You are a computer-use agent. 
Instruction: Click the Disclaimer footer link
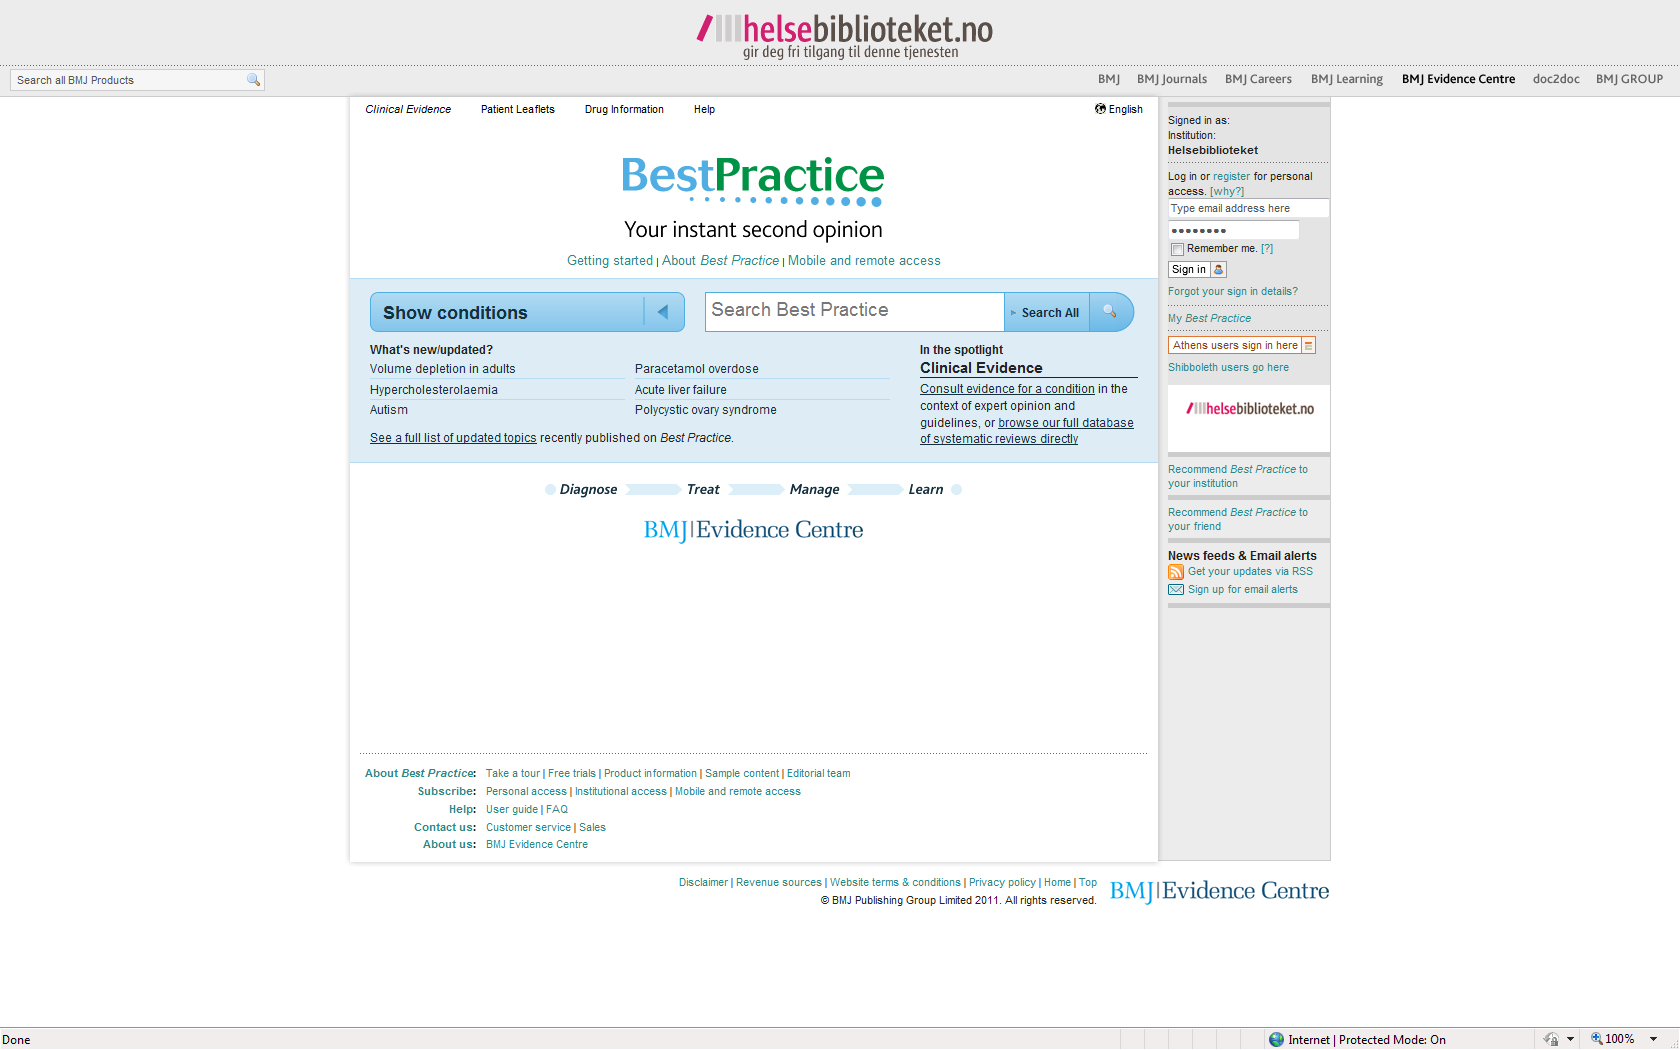point(703,883)
